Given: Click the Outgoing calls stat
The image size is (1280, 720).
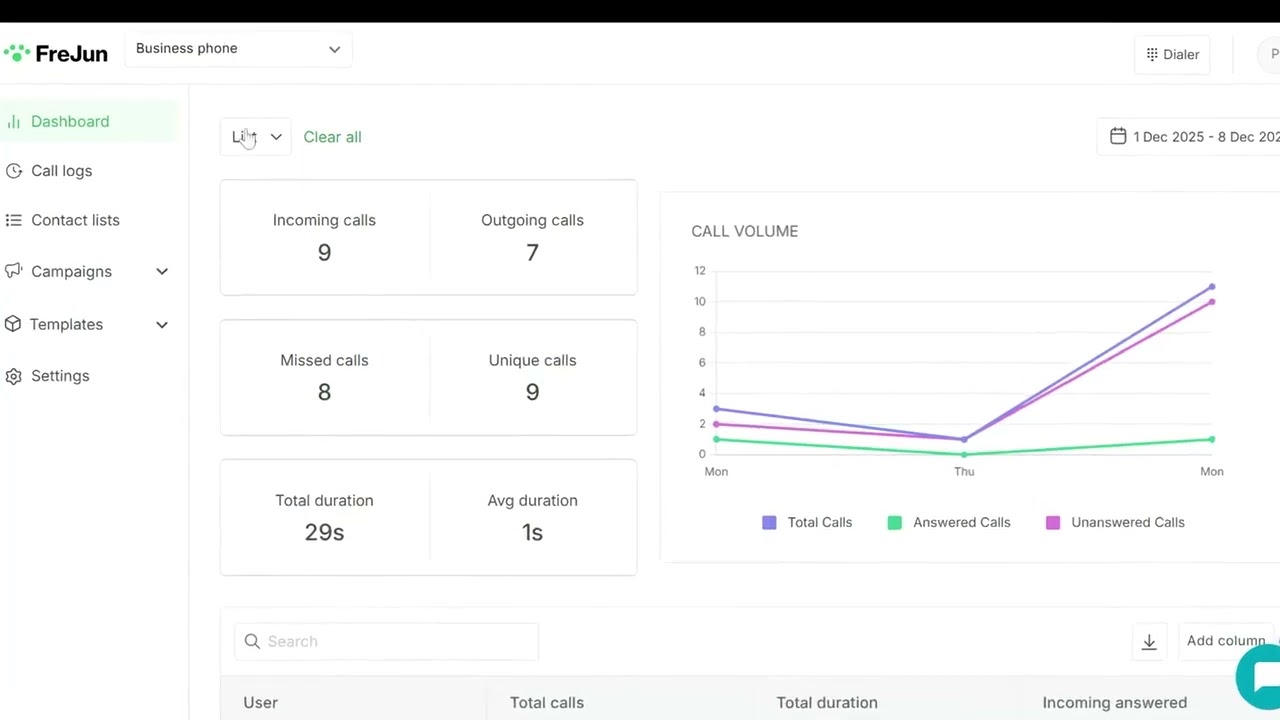Looking at the screenshot, I should pos(532,238).
